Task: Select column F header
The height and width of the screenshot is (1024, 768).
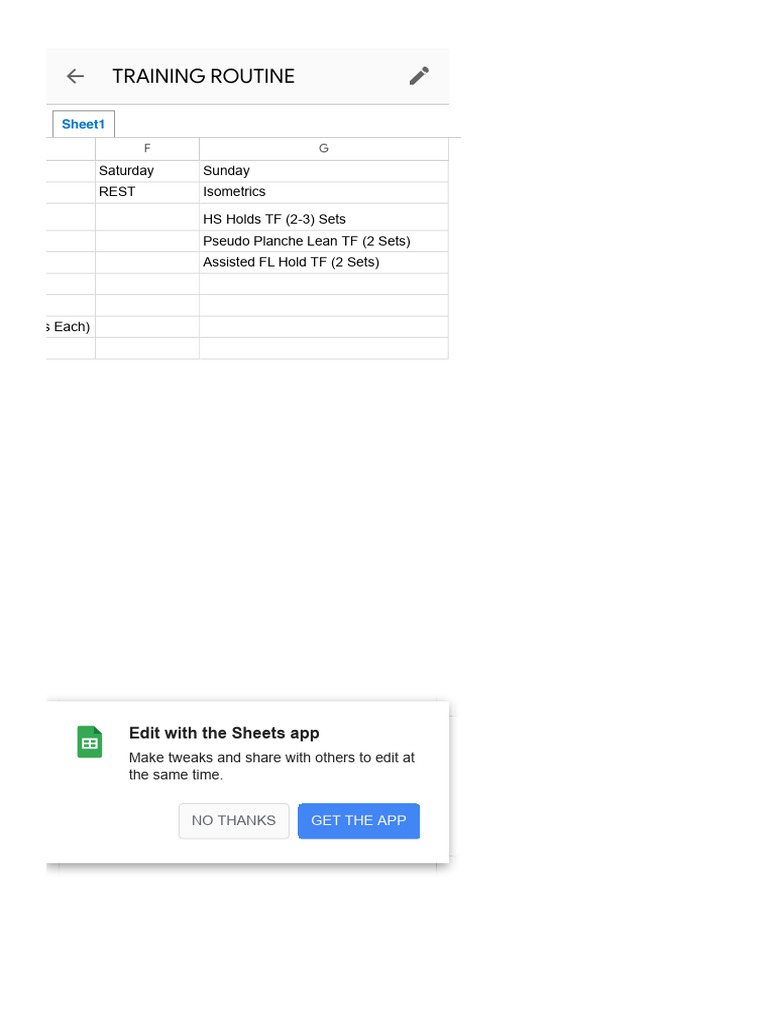Action: click(147, 148)
